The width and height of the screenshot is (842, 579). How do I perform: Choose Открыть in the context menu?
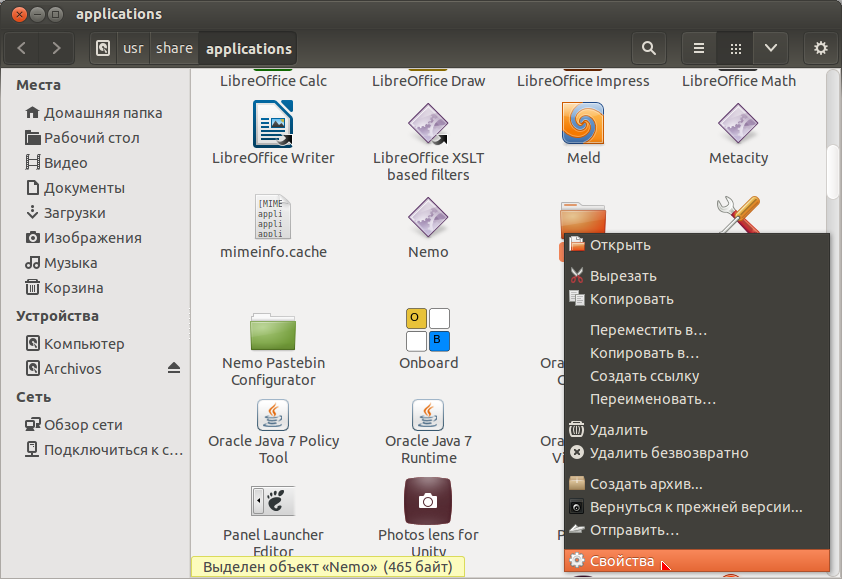(x=696, y=245)
